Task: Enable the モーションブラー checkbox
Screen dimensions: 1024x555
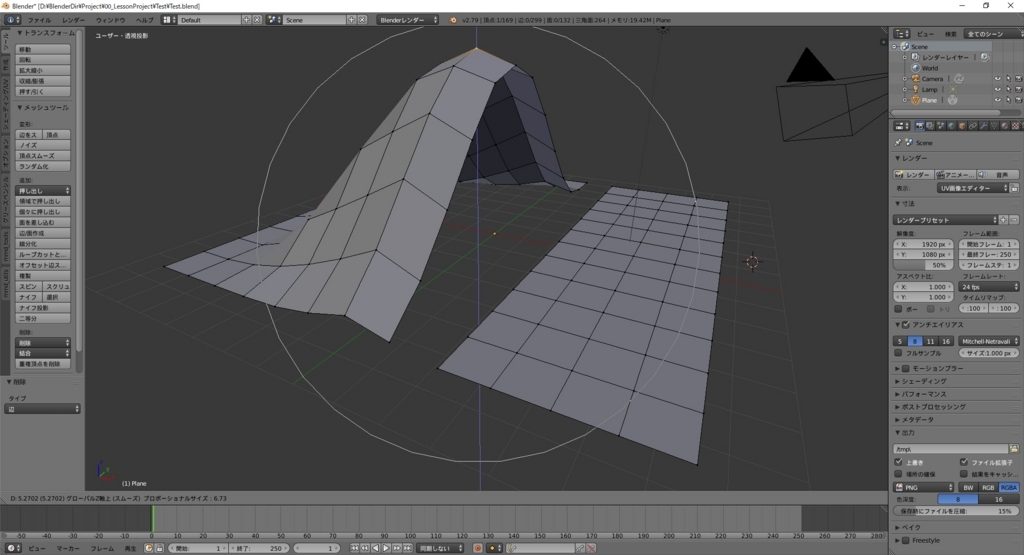Action: pos(906,368)
